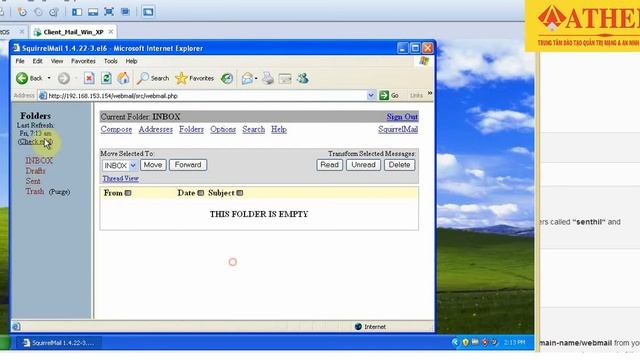The width and height of the screenshot is (640, 360).
Task: Click the 'THIS FOLDER IS EMPTY' message text
Action: [x=259, y=214]
